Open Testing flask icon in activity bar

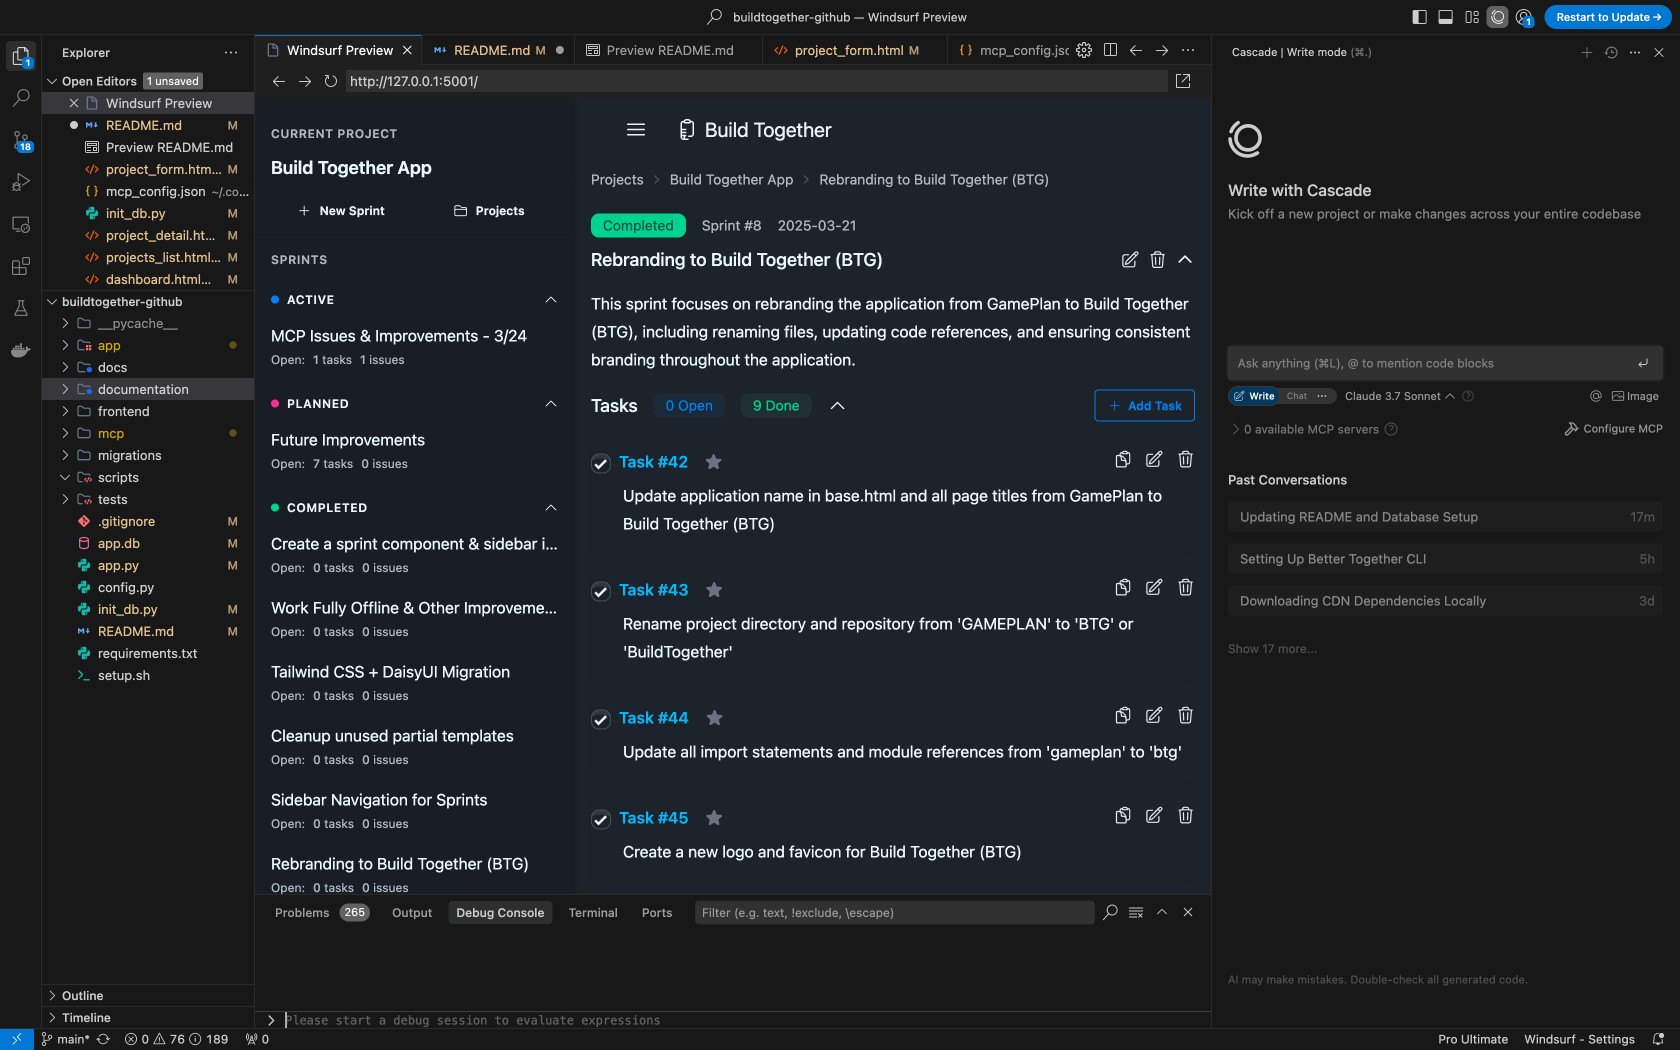[x=20, y=309]
